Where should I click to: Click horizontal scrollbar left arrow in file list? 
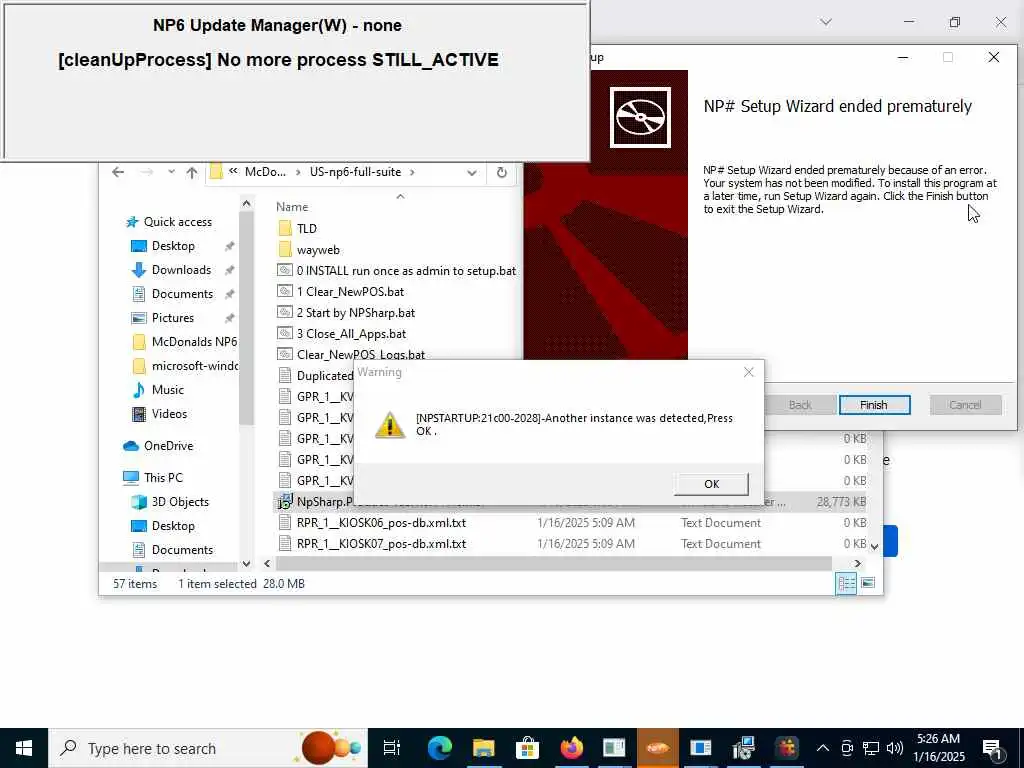click(267, 563)
